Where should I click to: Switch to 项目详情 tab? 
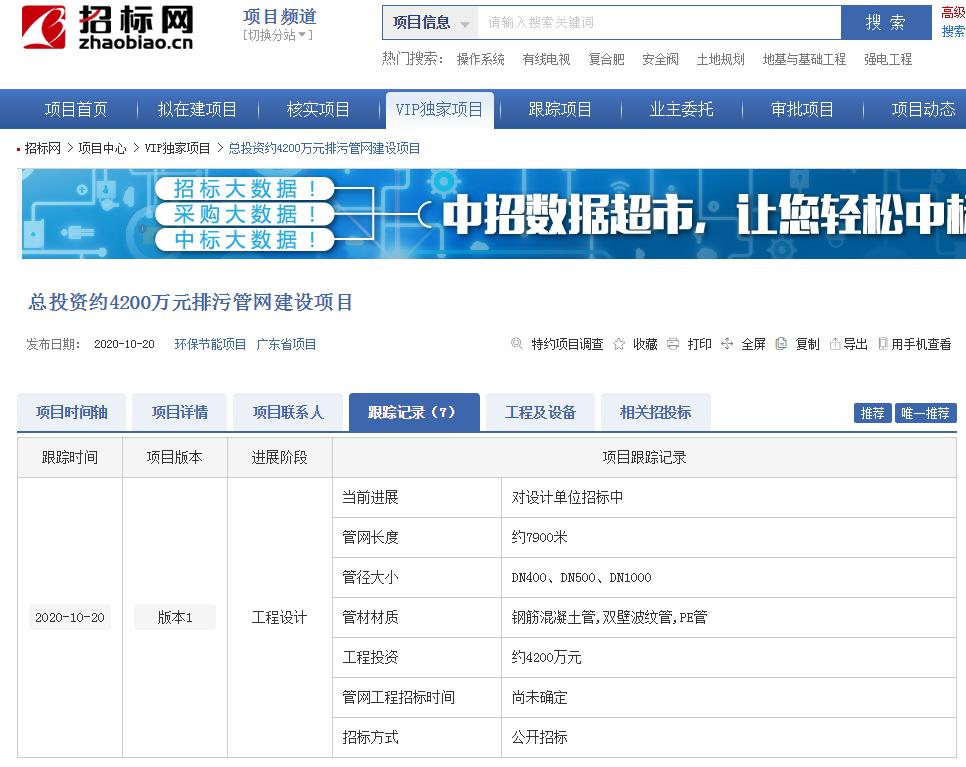tap(180, 412)
